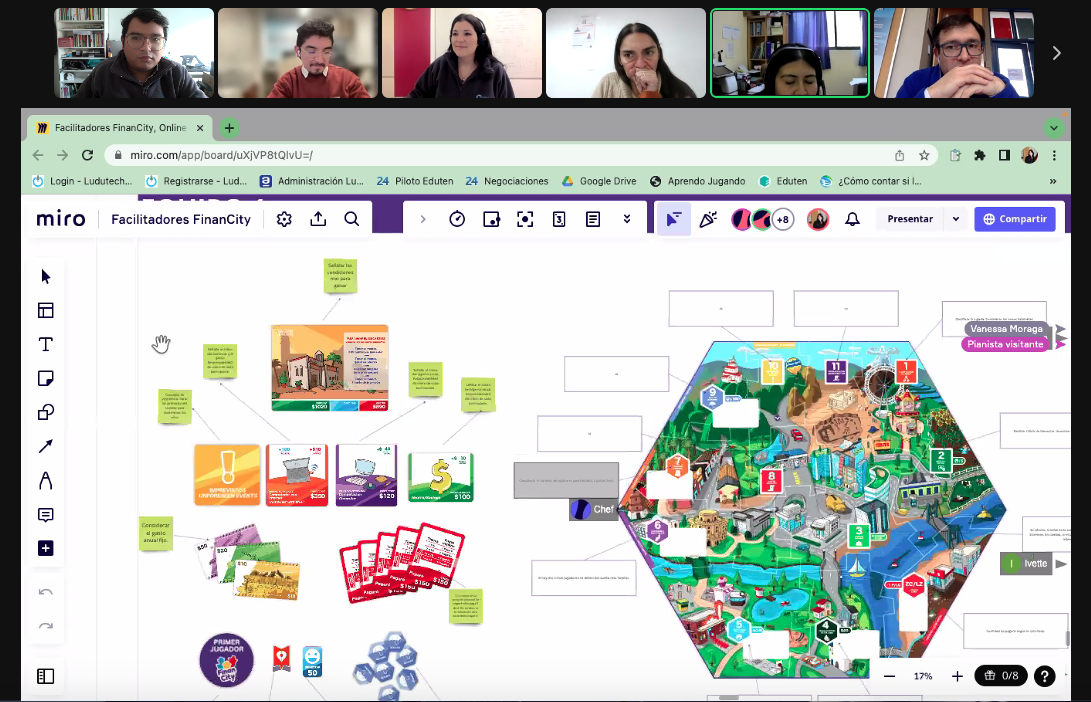Toggle the Frames panel at bottom left
Screen dimensions: 1091x702
coord(46,676)
